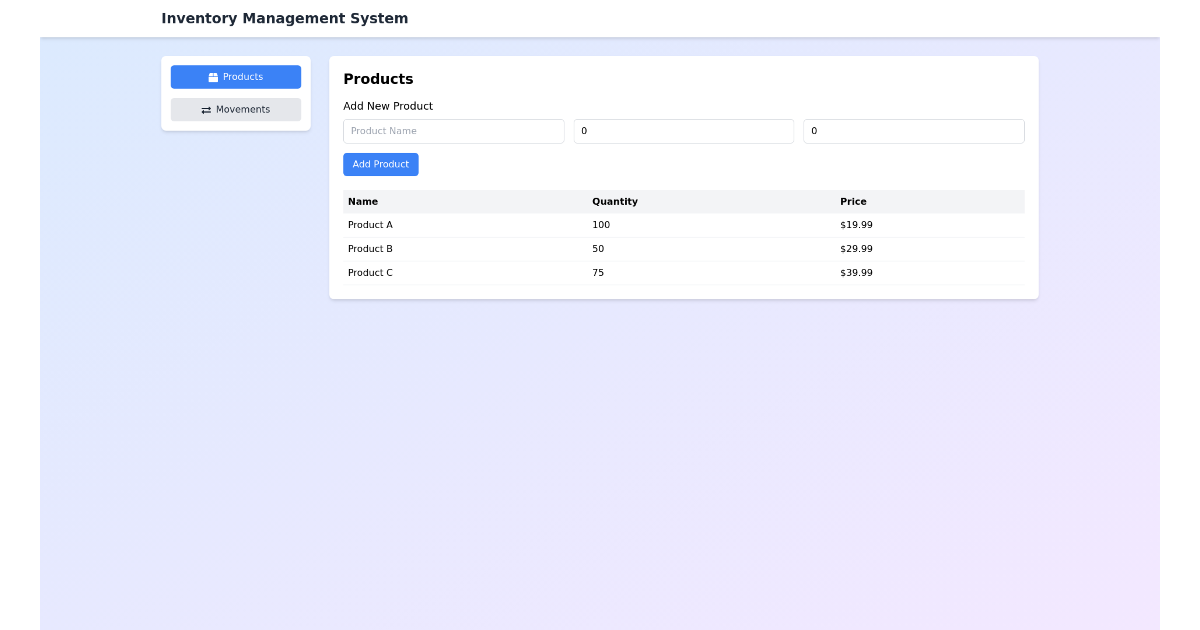1200x630 pixels.
Task: Switch to the Movements view
Action: click(x=236, y=109)
